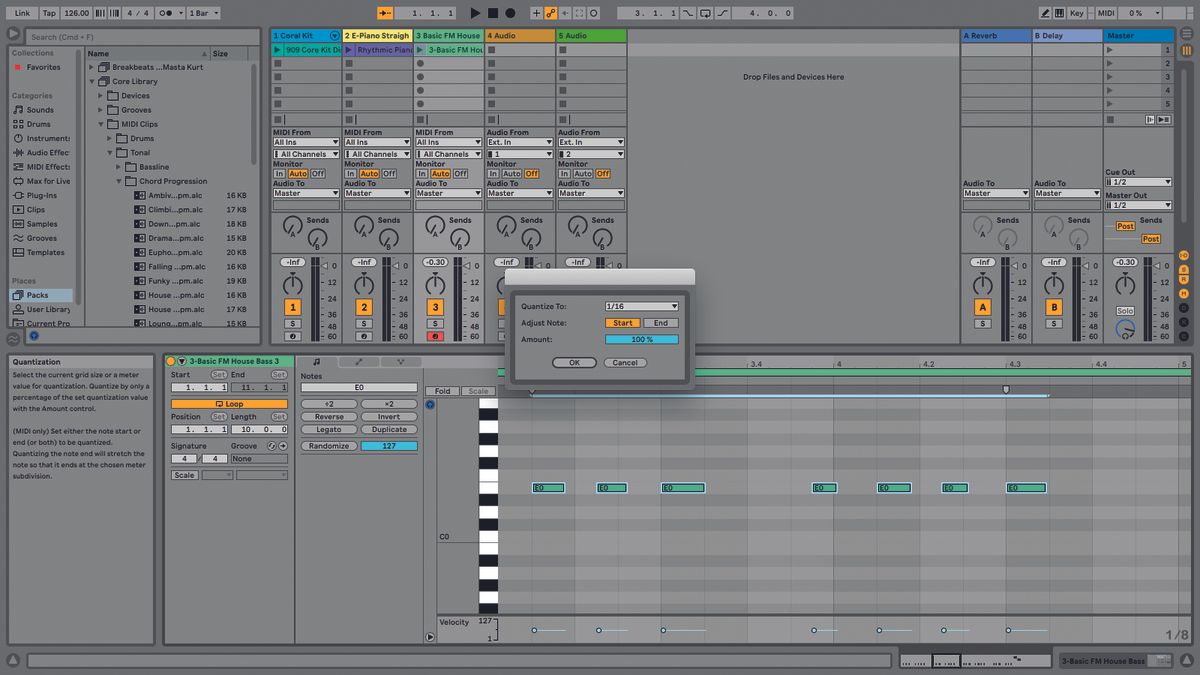Click OK in the Quantize dialog

574,362
